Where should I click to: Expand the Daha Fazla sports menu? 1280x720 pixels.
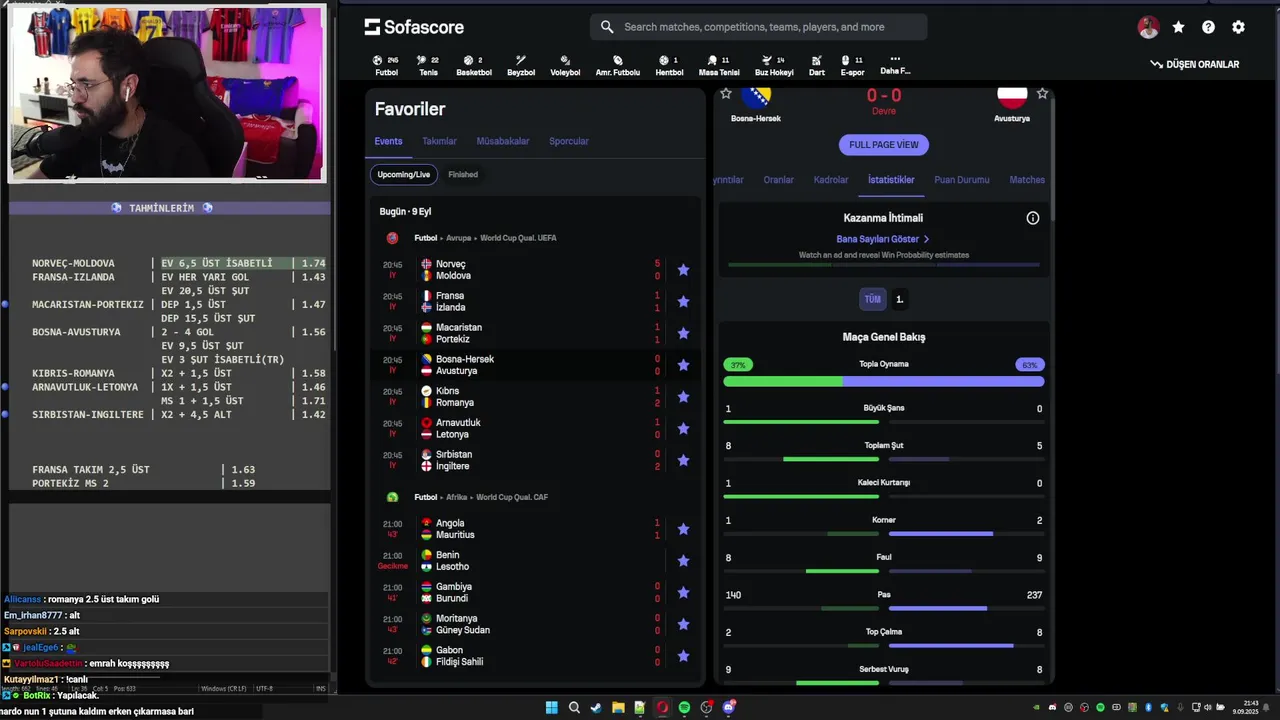[895, 65]
